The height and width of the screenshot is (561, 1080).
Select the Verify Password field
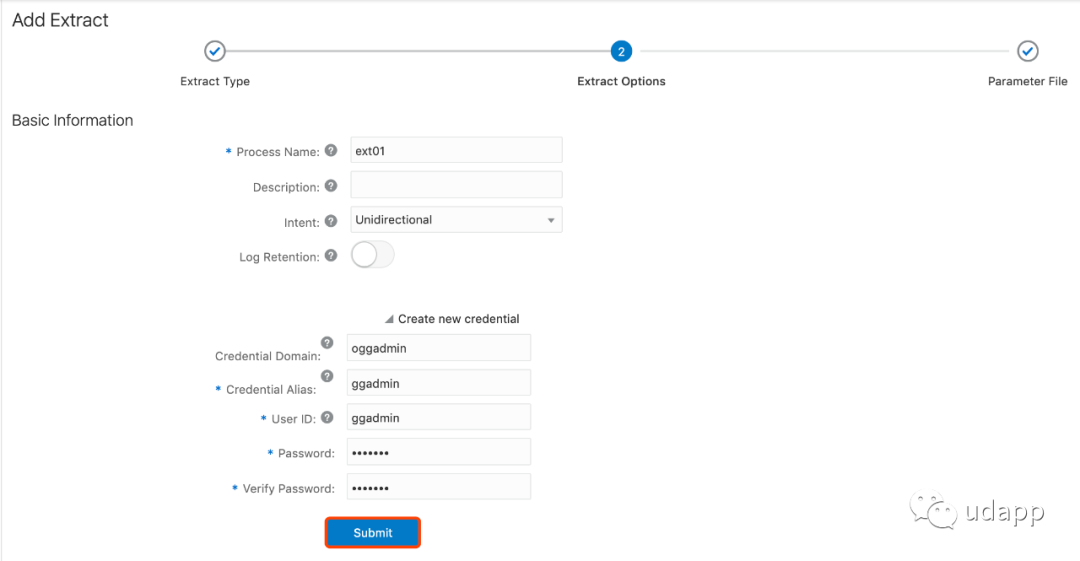[438, 488]
